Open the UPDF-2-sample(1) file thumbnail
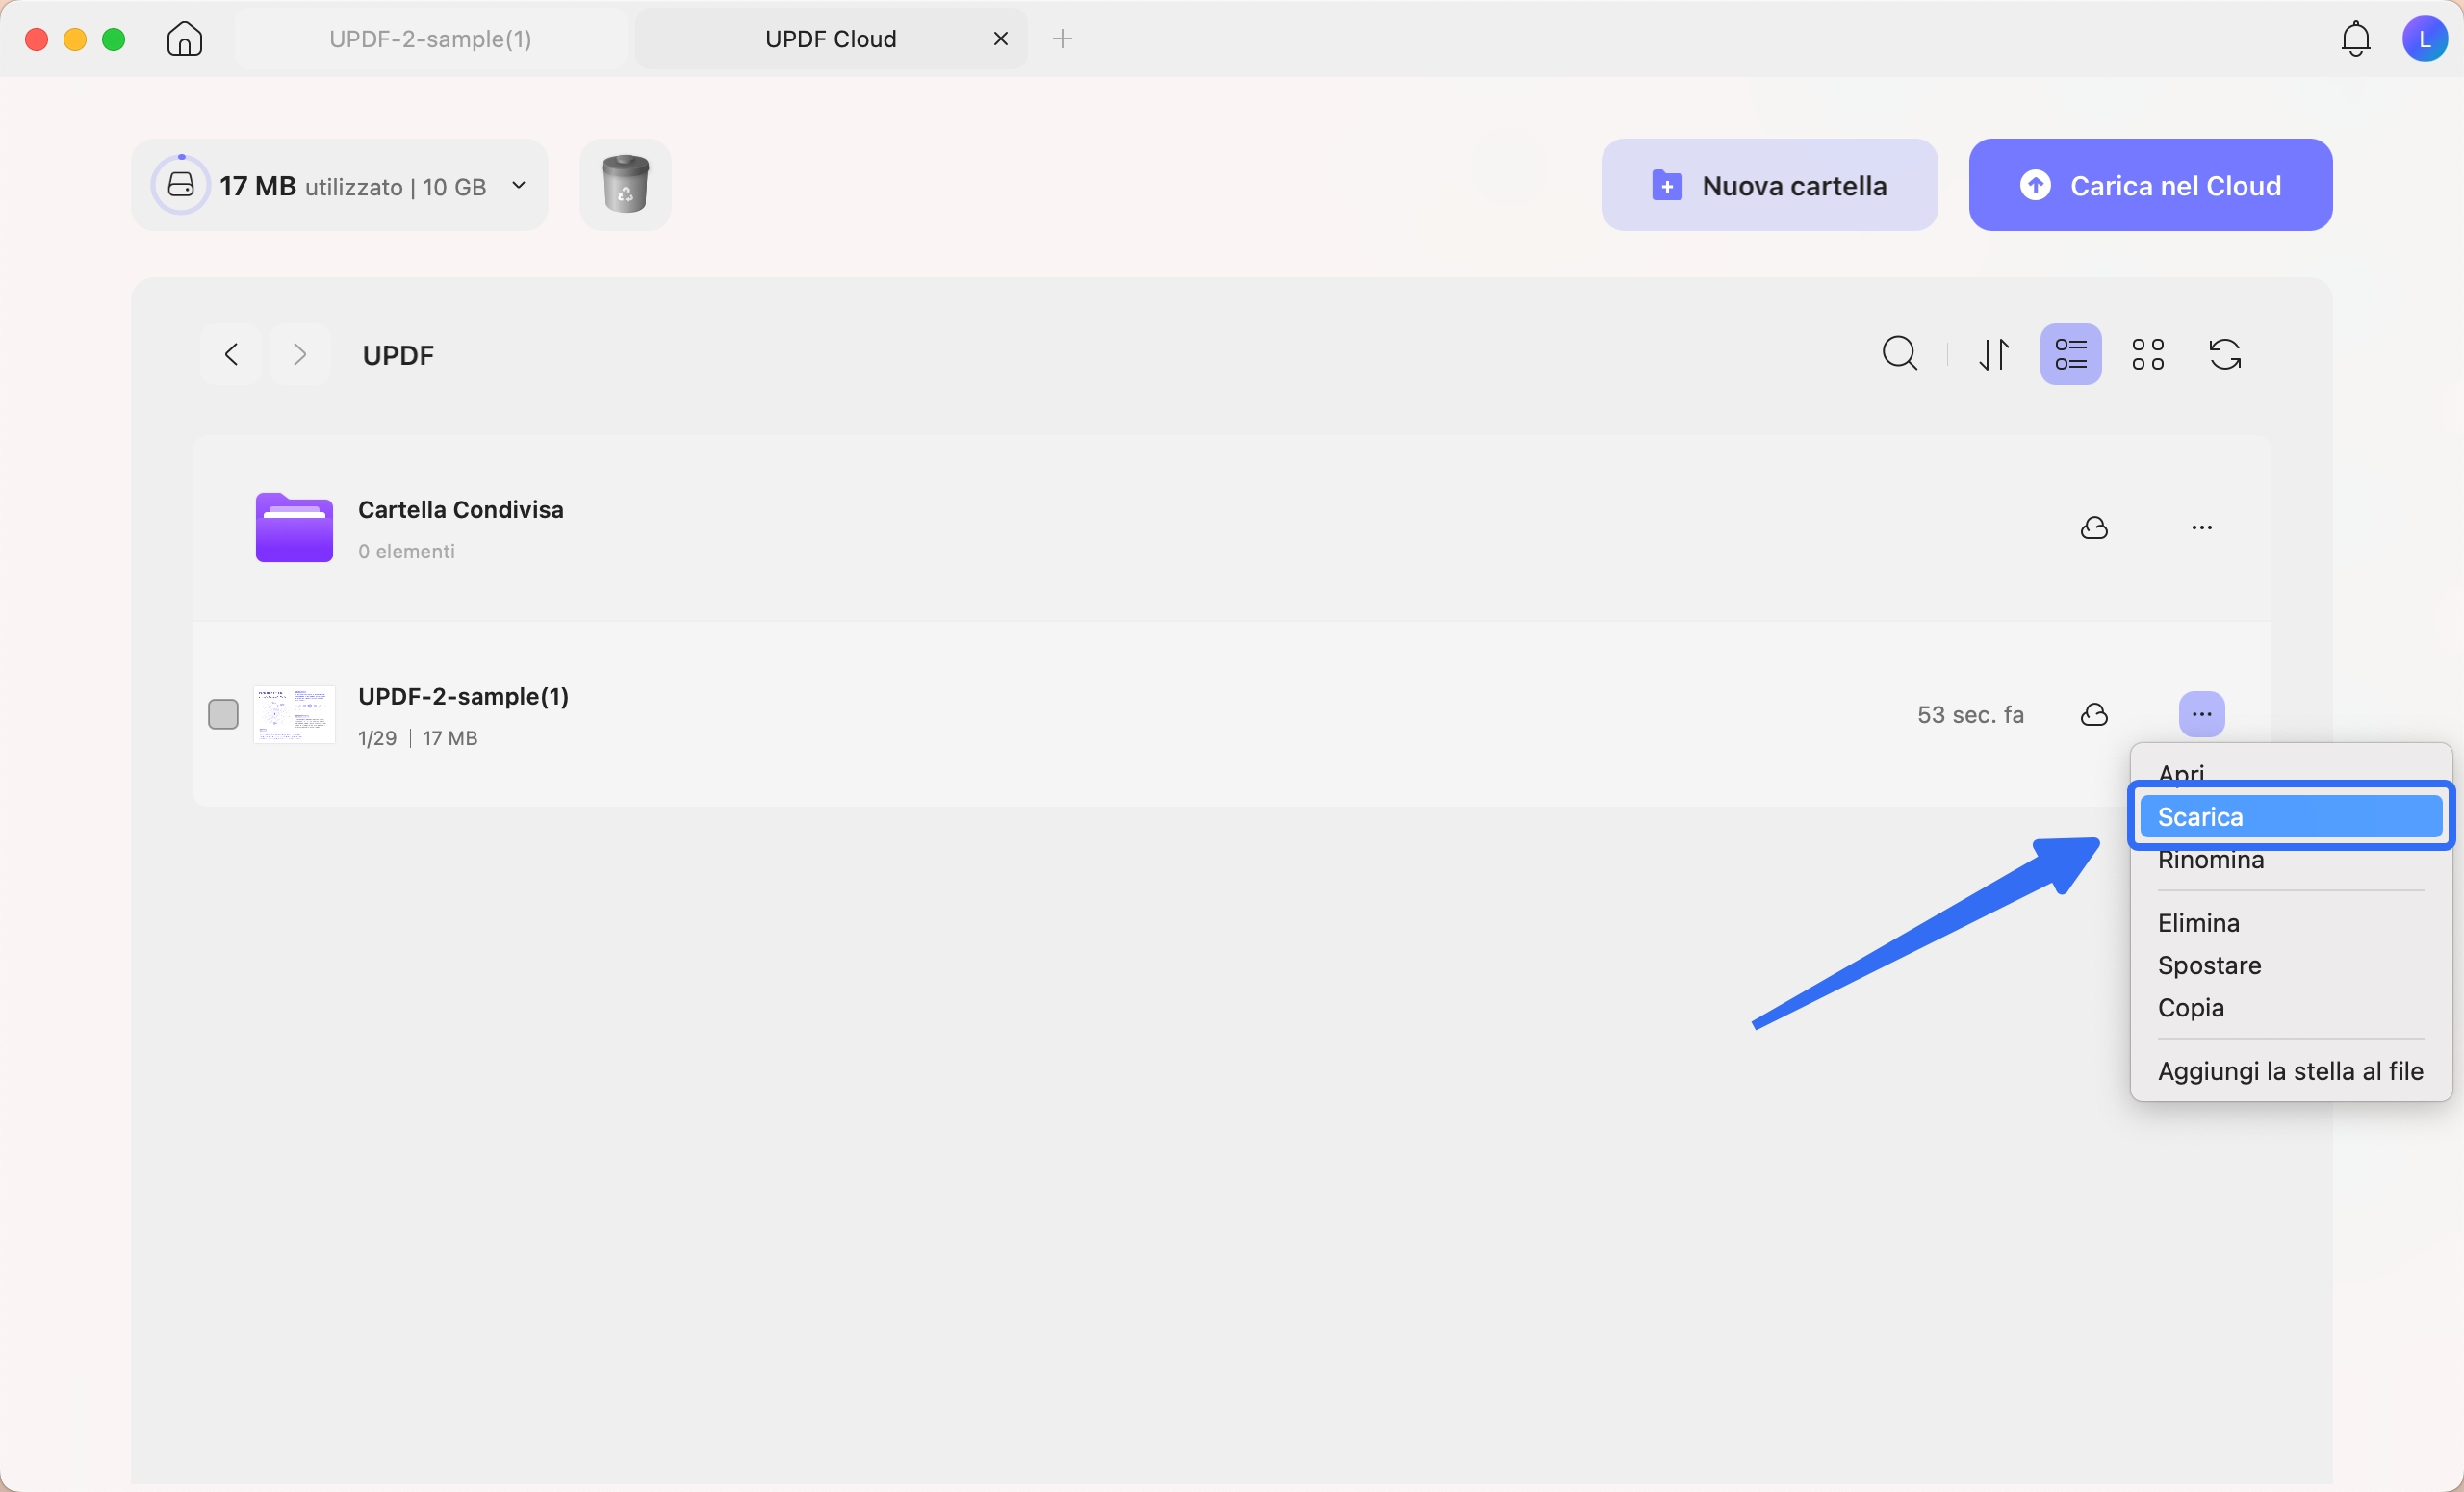Screen dimensions: 2464x1492 pyautogui.click(x=294, y=715)
